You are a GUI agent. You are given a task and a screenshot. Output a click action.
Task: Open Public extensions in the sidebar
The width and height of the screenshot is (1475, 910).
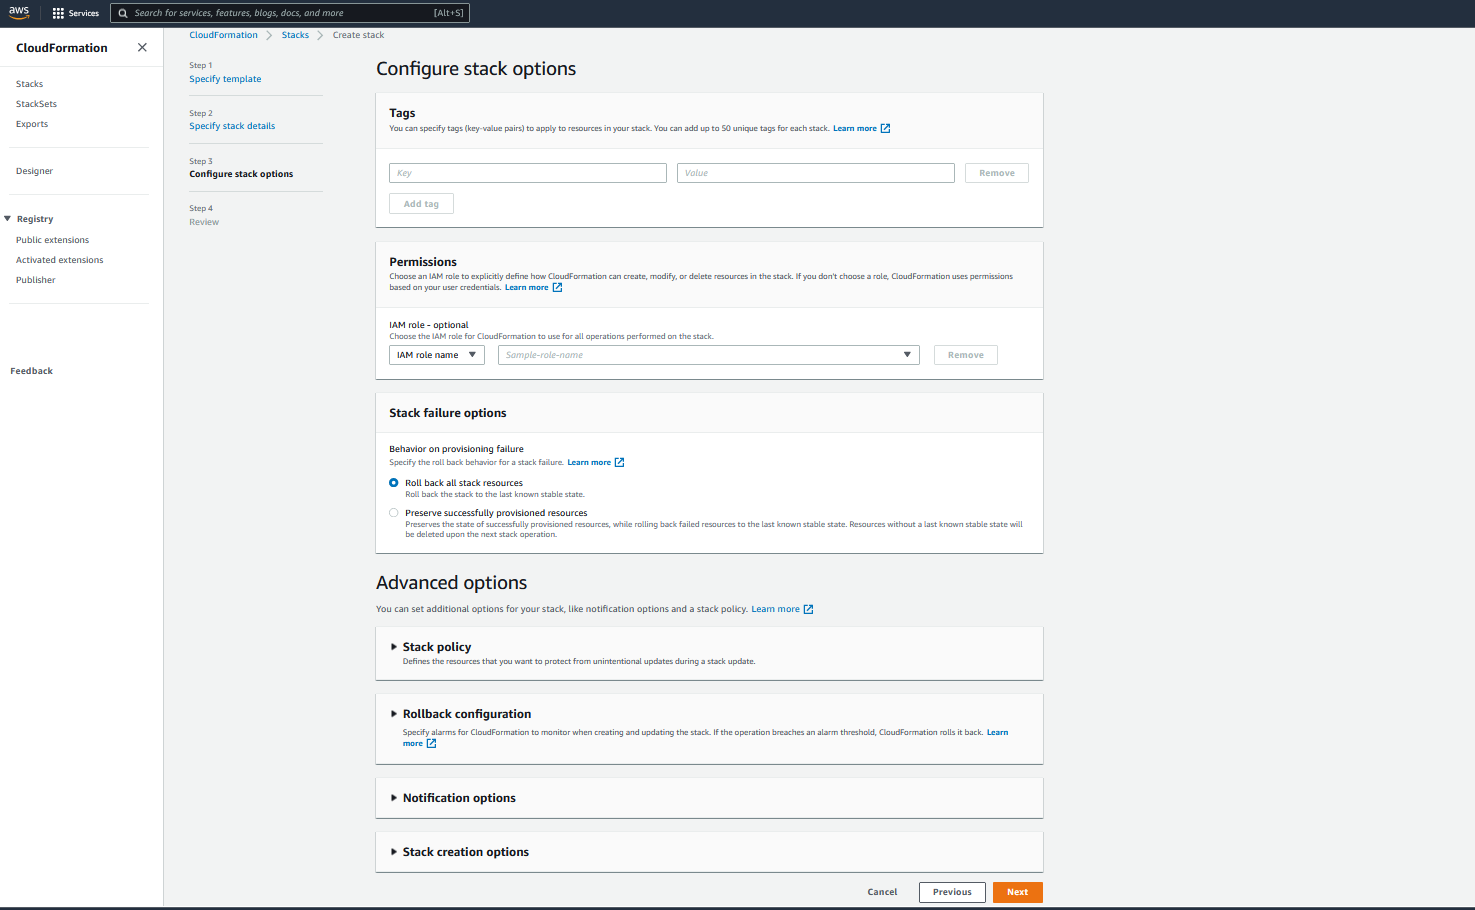[x=53, y=240]
